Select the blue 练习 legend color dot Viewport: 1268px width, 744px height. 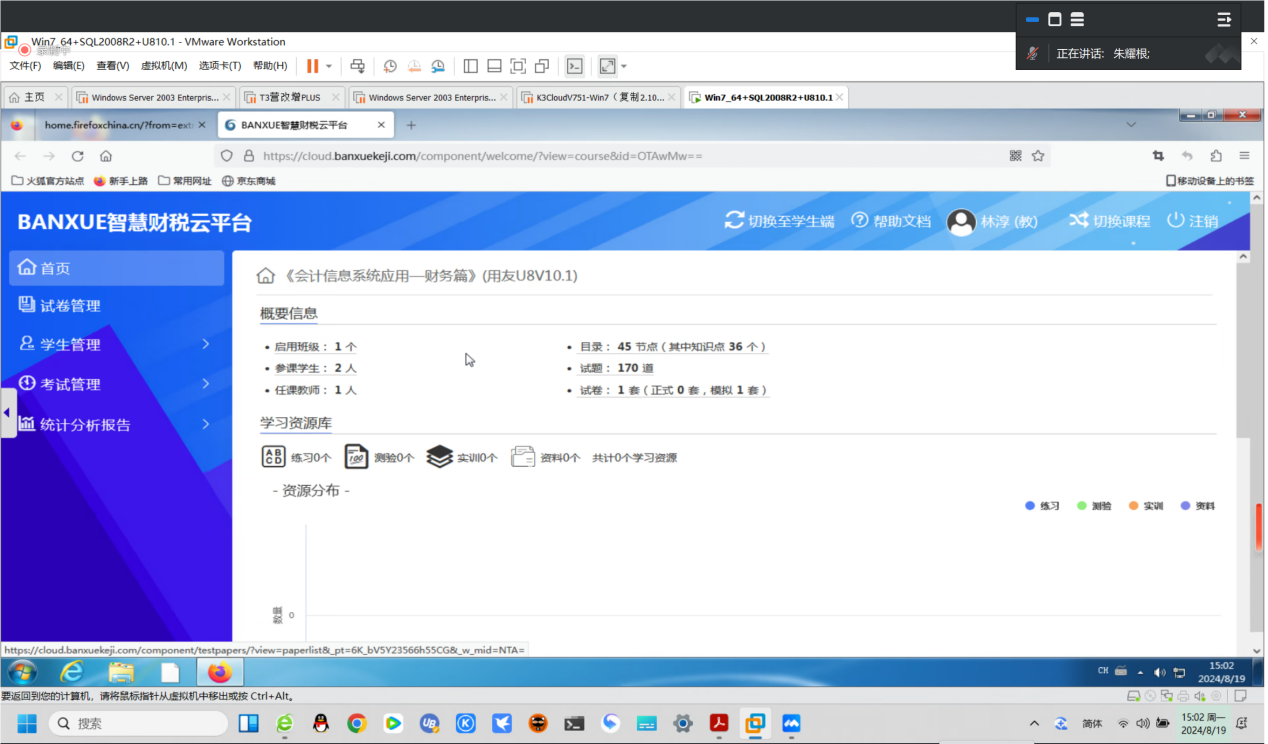point(1030,506)
